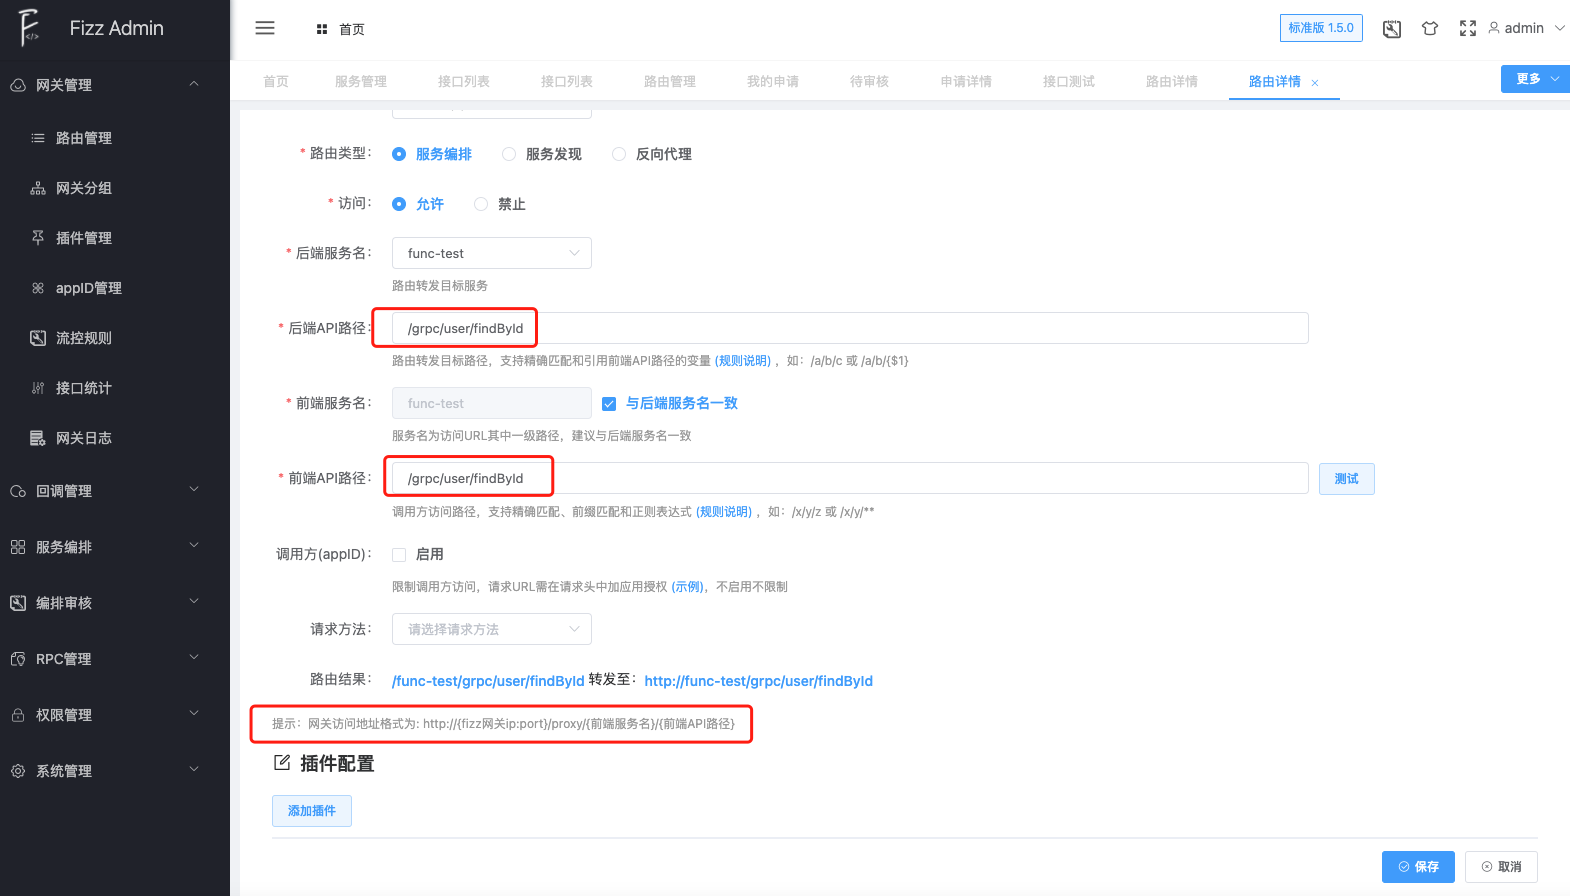Select the 允许 access radio
The height and width of the screenshot is (896, 1570).
399,204
